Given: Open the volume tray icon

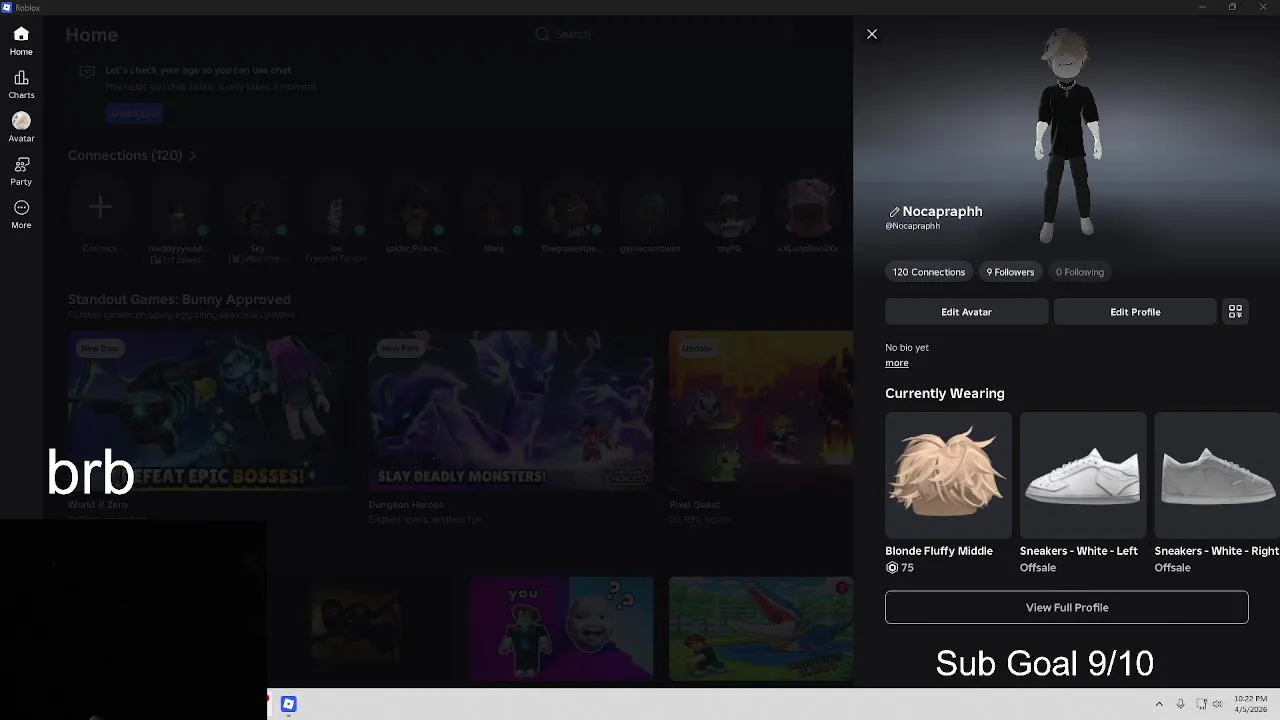Looking at the screenshot, I should click(x=1218, y=704).
